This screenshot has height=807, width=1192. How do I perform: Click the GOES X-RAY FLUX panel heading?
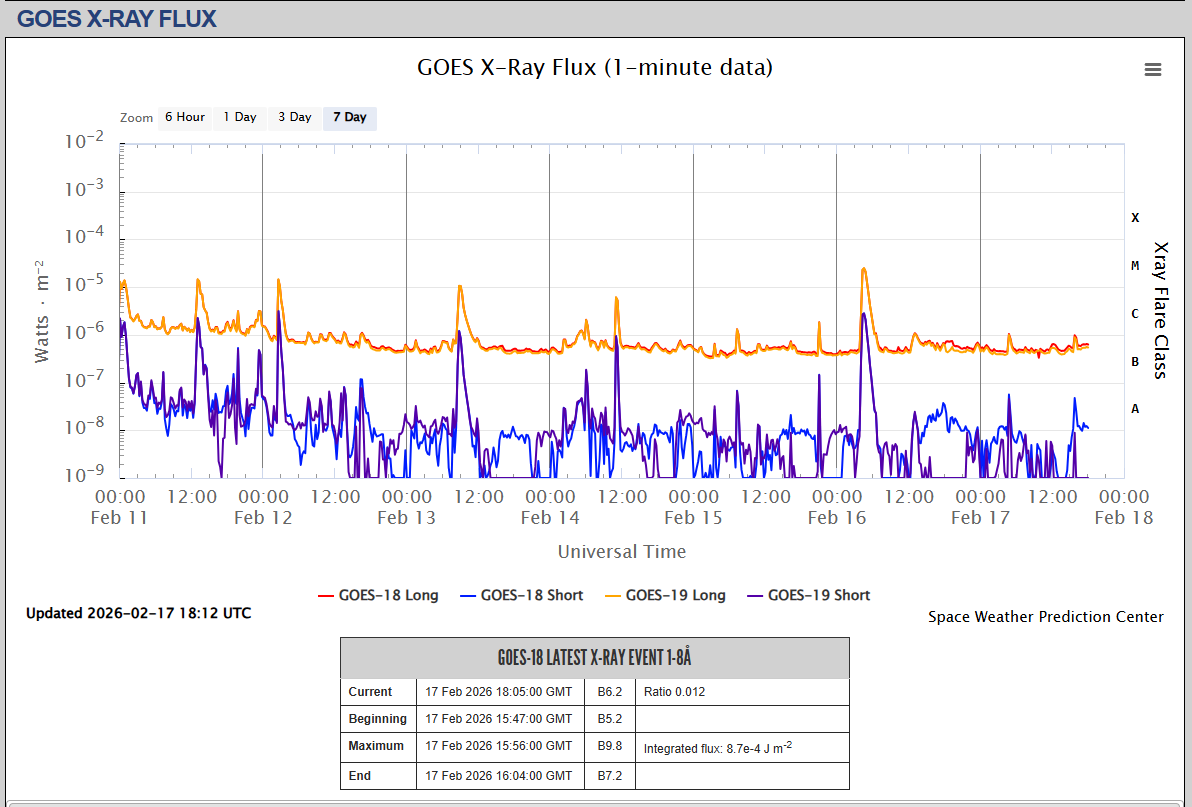[x=117, y=18]
